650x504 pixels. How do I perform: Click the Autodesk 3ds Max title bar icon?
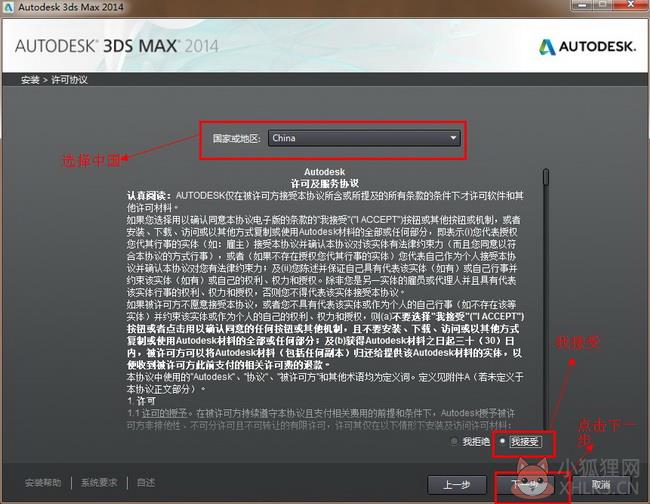(x=8, y=7)
